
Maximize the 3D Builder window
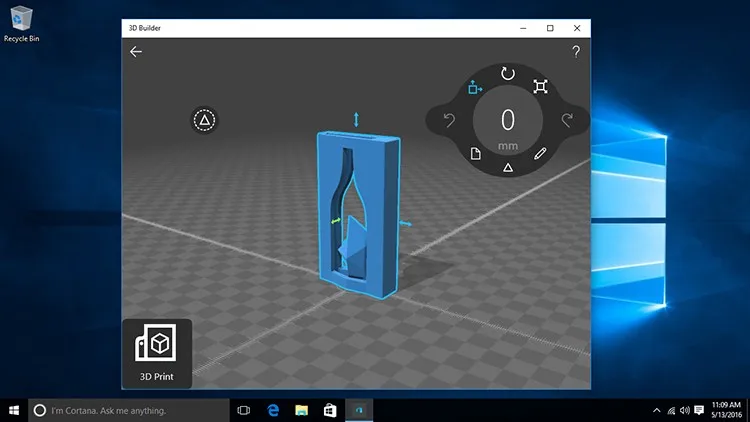pyautogui.click(x=550, y=28)
